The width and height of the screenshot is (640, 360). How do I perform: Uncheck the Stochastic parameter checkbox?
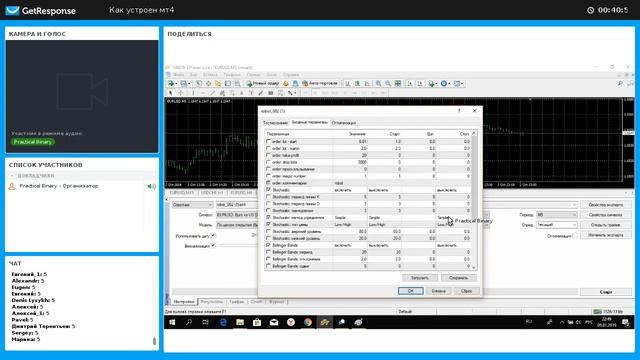[268, 190]
